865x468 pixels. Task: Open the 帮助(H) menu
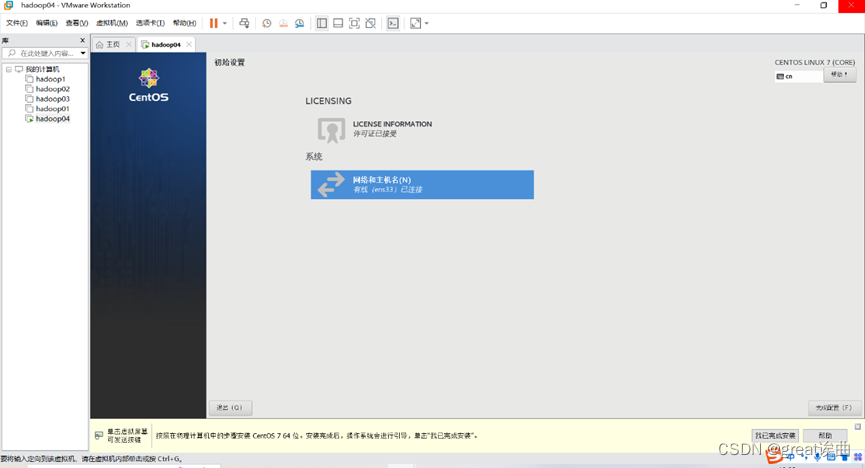[184, 23]
